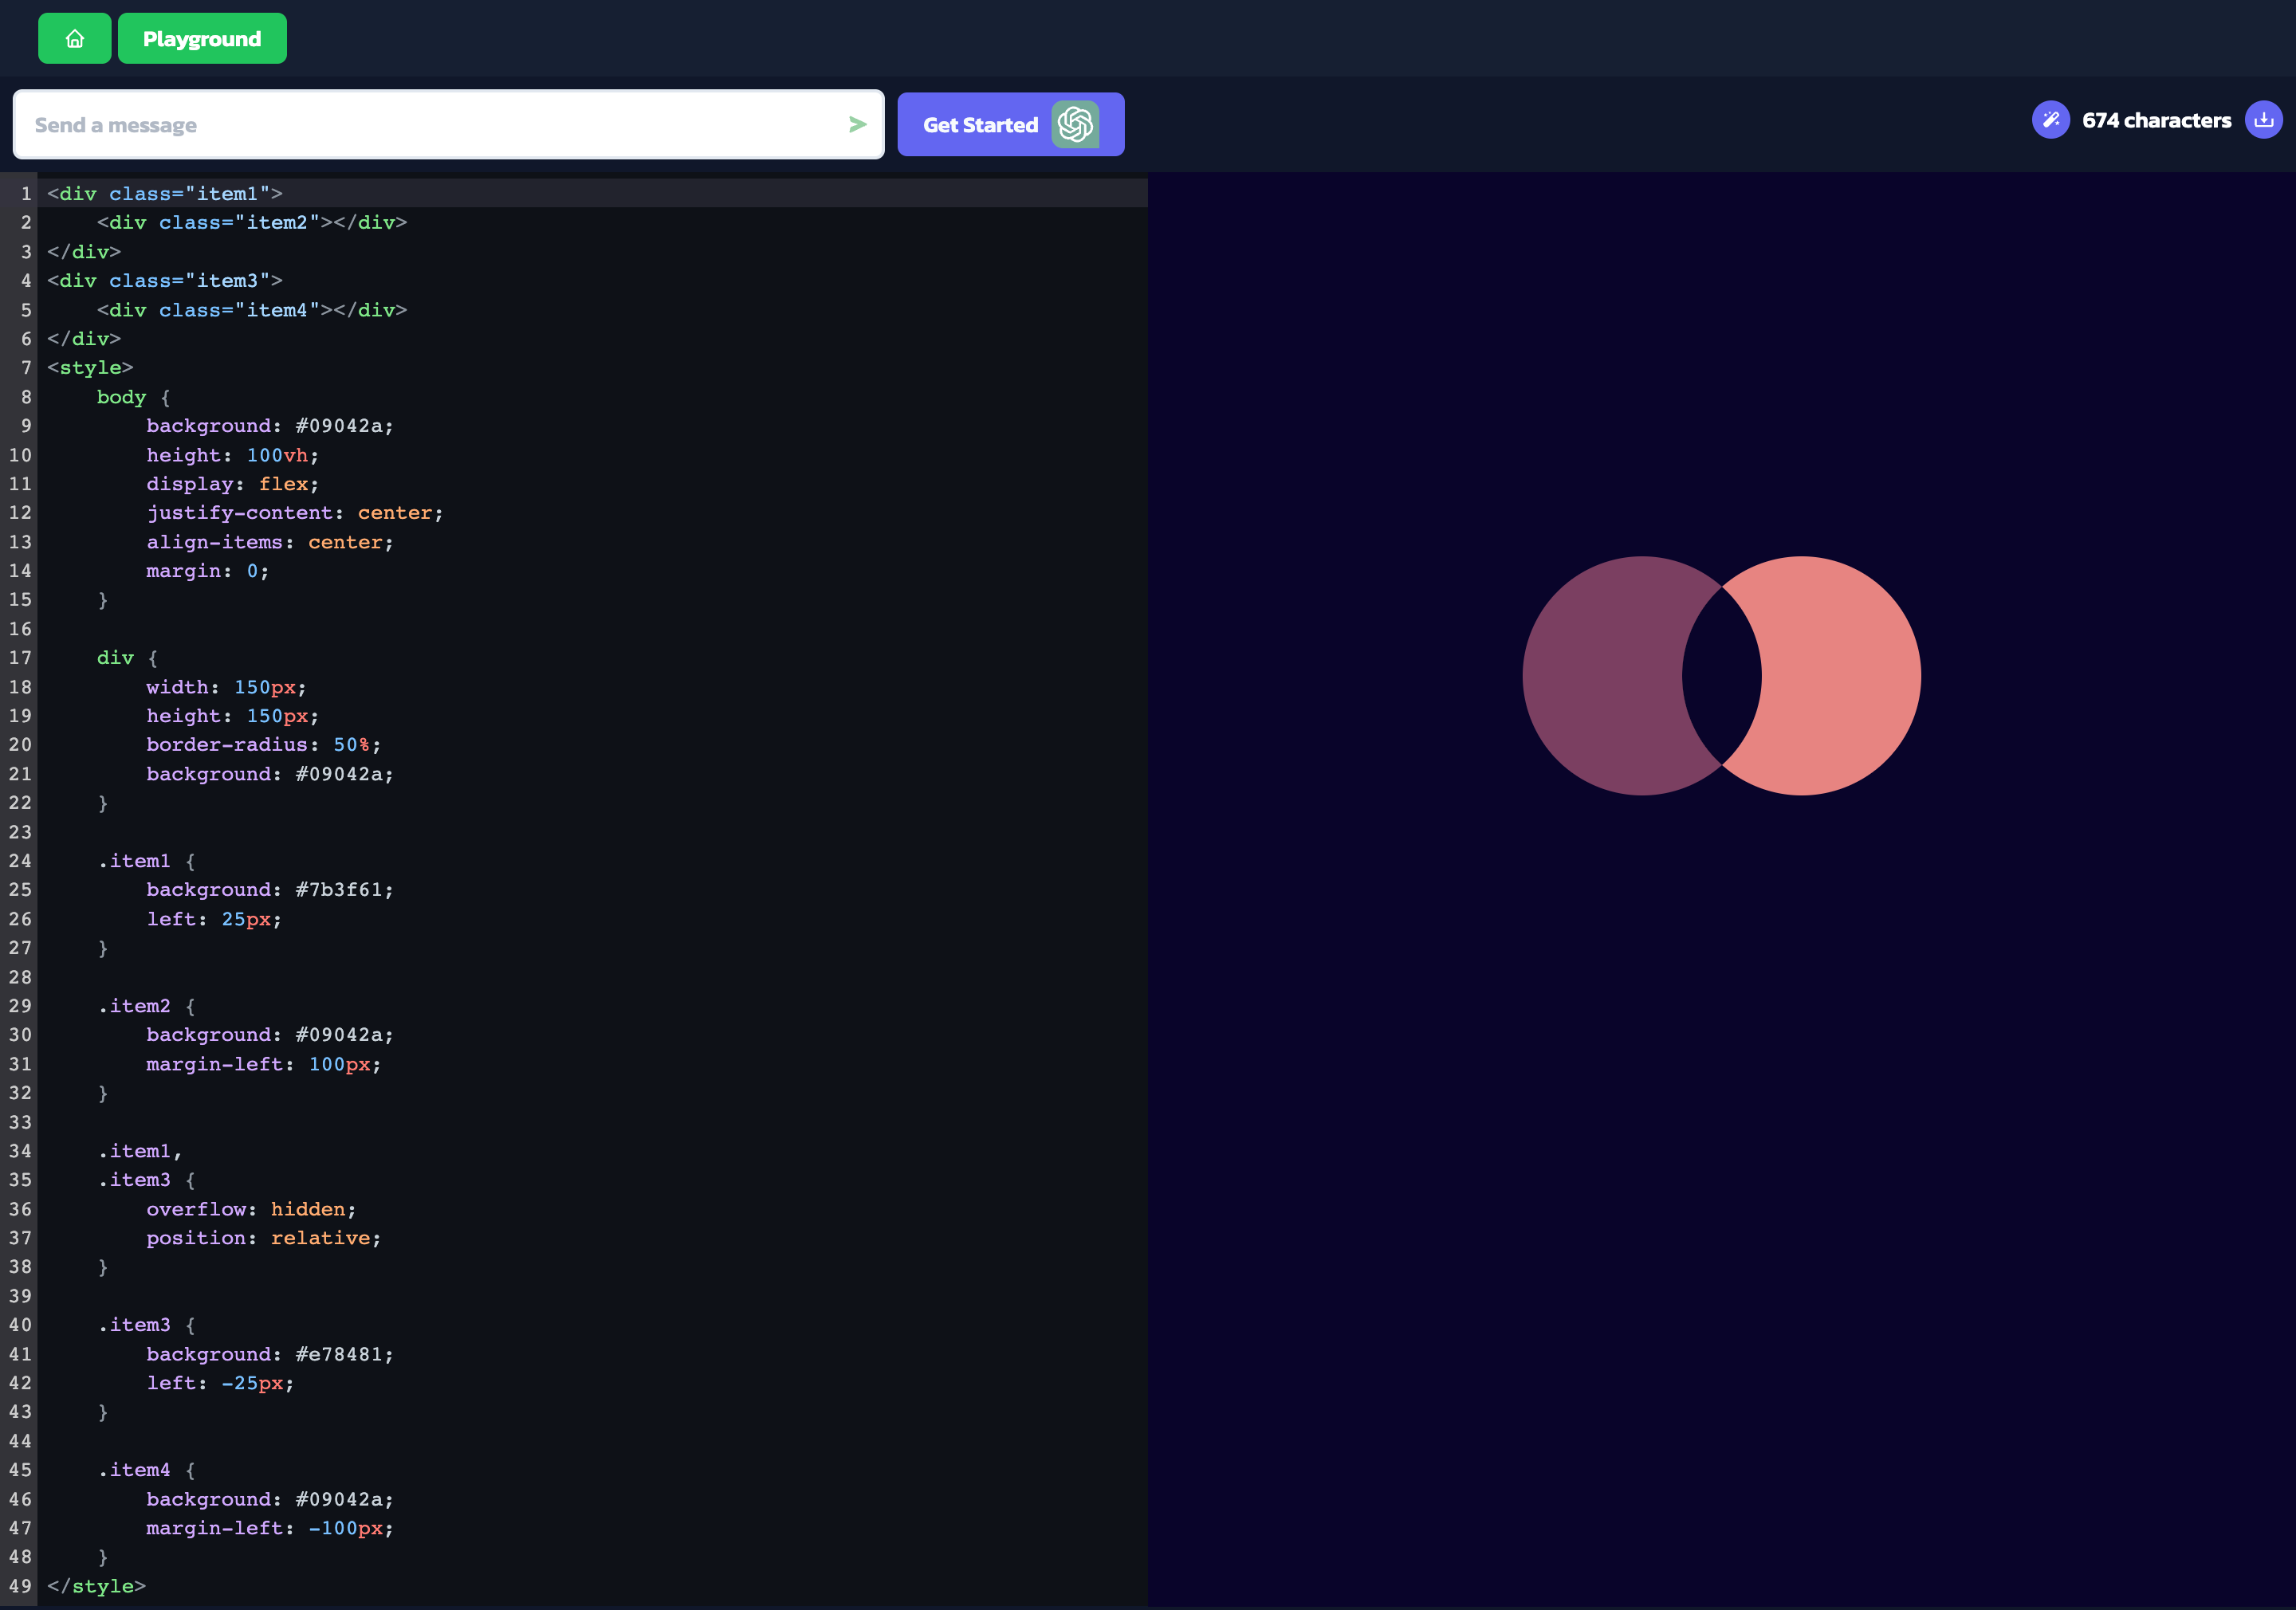Click the align-items: center line

[270, 542]
